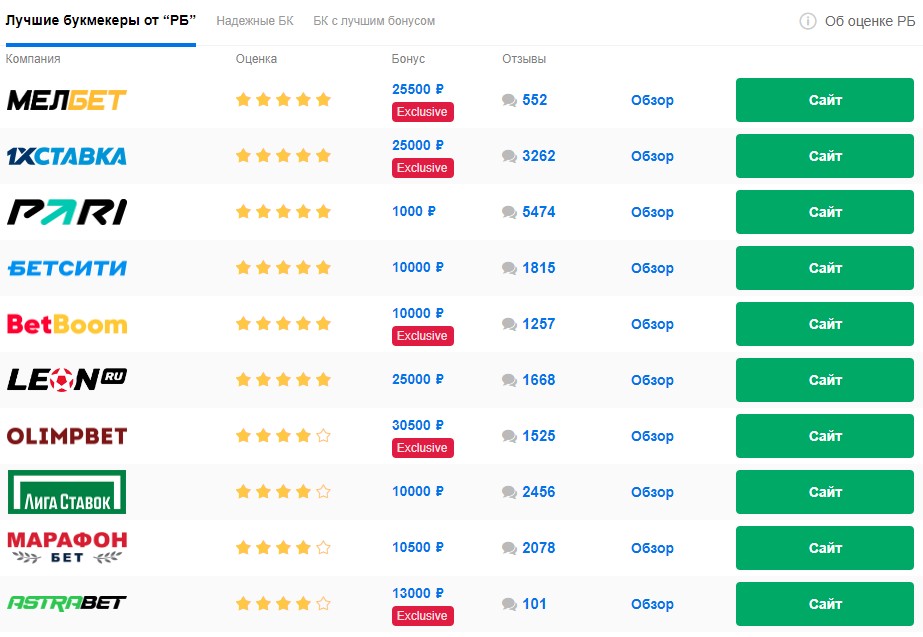Open the Обзор link for Бетсити
923x637 pixels.
point(652,268)
